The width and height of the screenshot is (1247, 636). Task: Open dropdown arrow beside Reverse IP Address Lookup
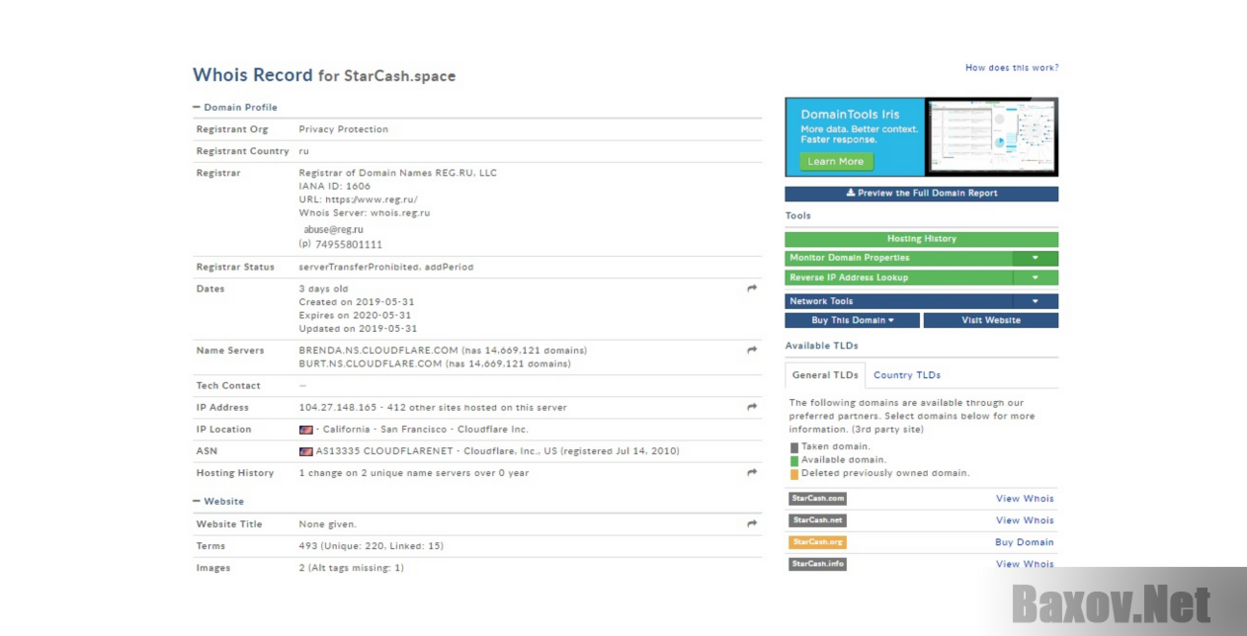pos(1035,278)
